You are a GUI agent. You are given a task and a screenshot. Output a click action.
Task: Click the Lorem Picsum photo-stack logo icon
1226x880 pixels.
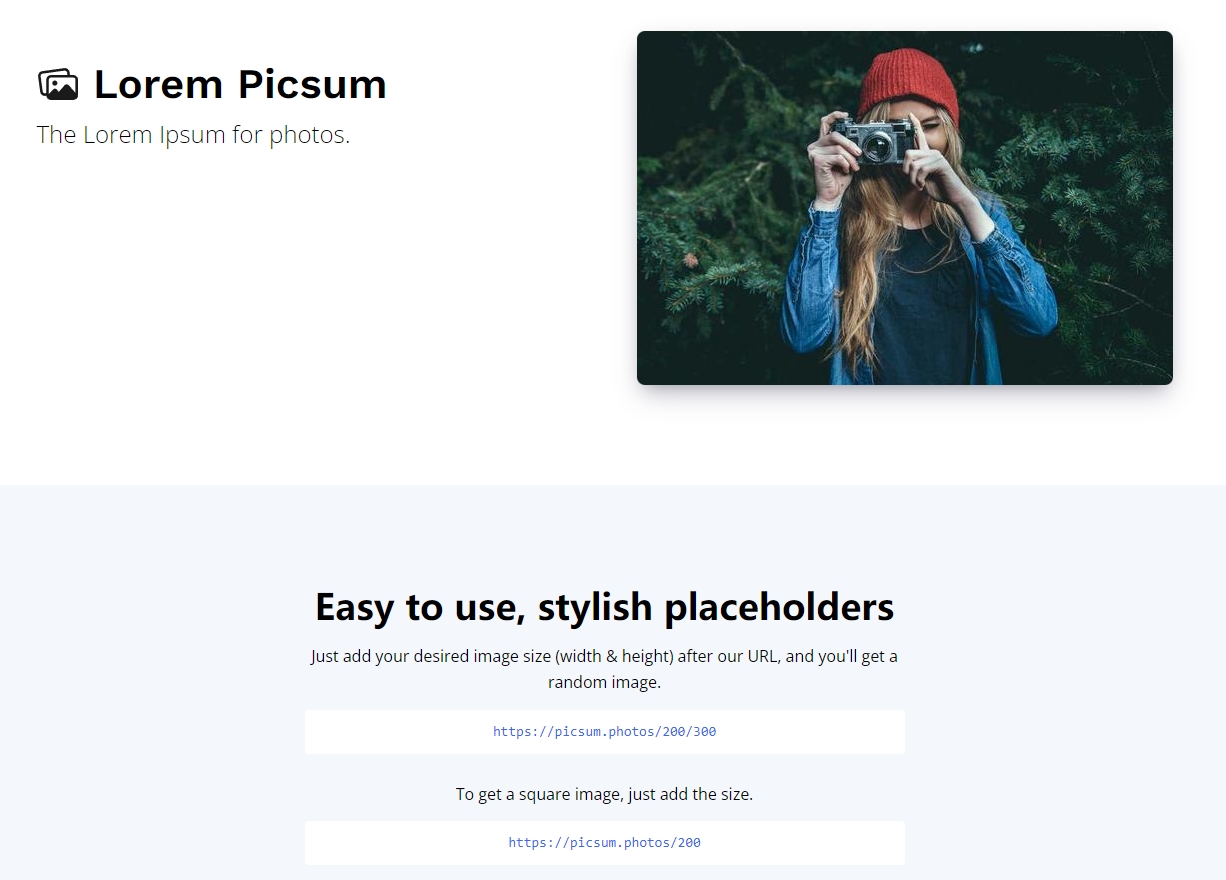coord(58,85)
